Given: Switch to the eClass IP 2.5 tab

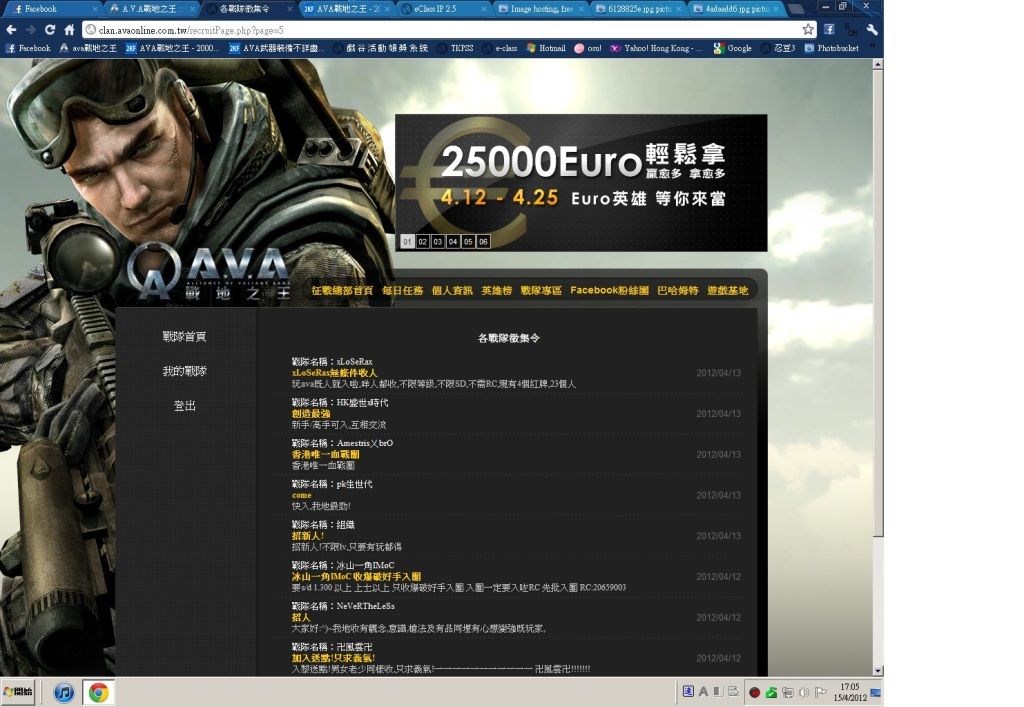Looking at the screenshot, I should click(x=443, y=8).
